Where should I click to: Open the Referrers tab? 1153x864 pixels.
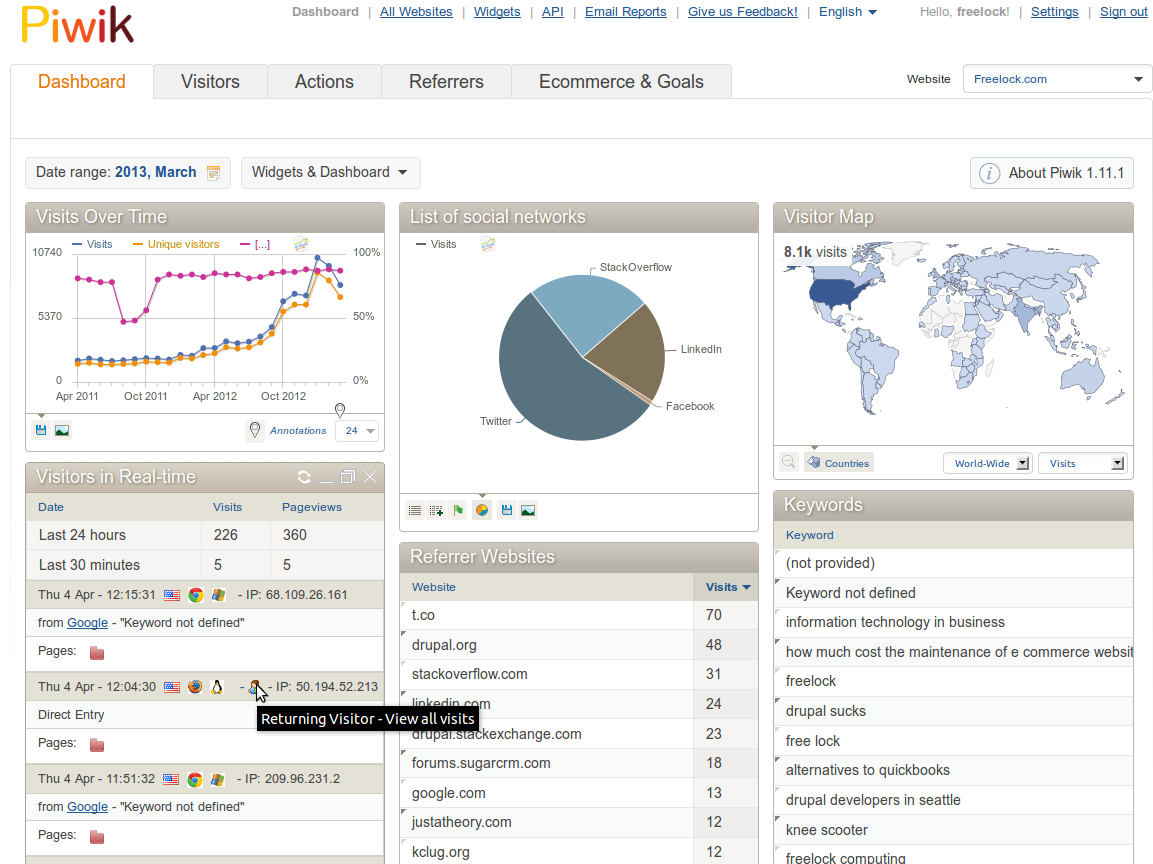pos(446,82)
